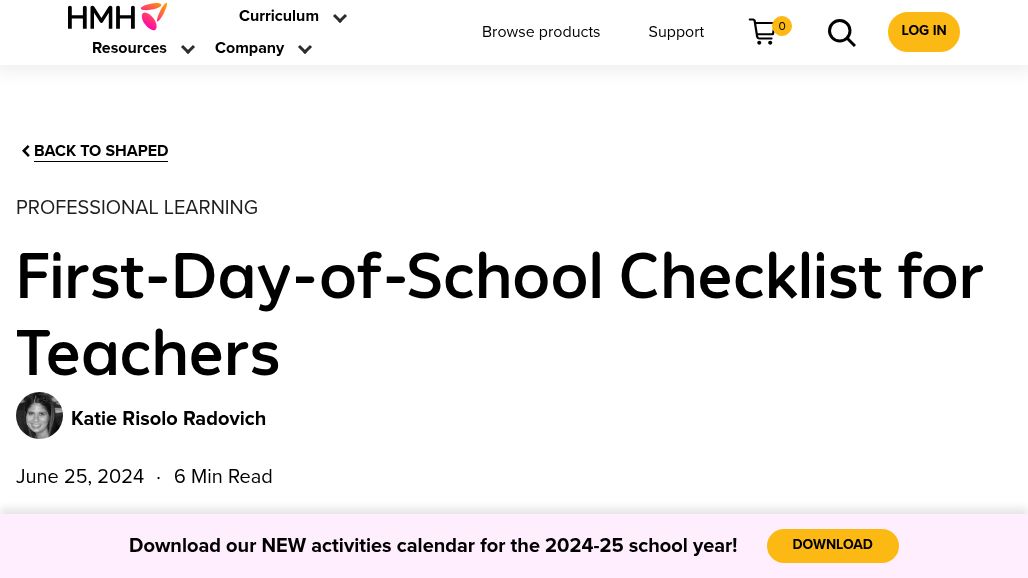Open the Resources menu
This screenshot has width=1028, height=578.
(129, 48)
